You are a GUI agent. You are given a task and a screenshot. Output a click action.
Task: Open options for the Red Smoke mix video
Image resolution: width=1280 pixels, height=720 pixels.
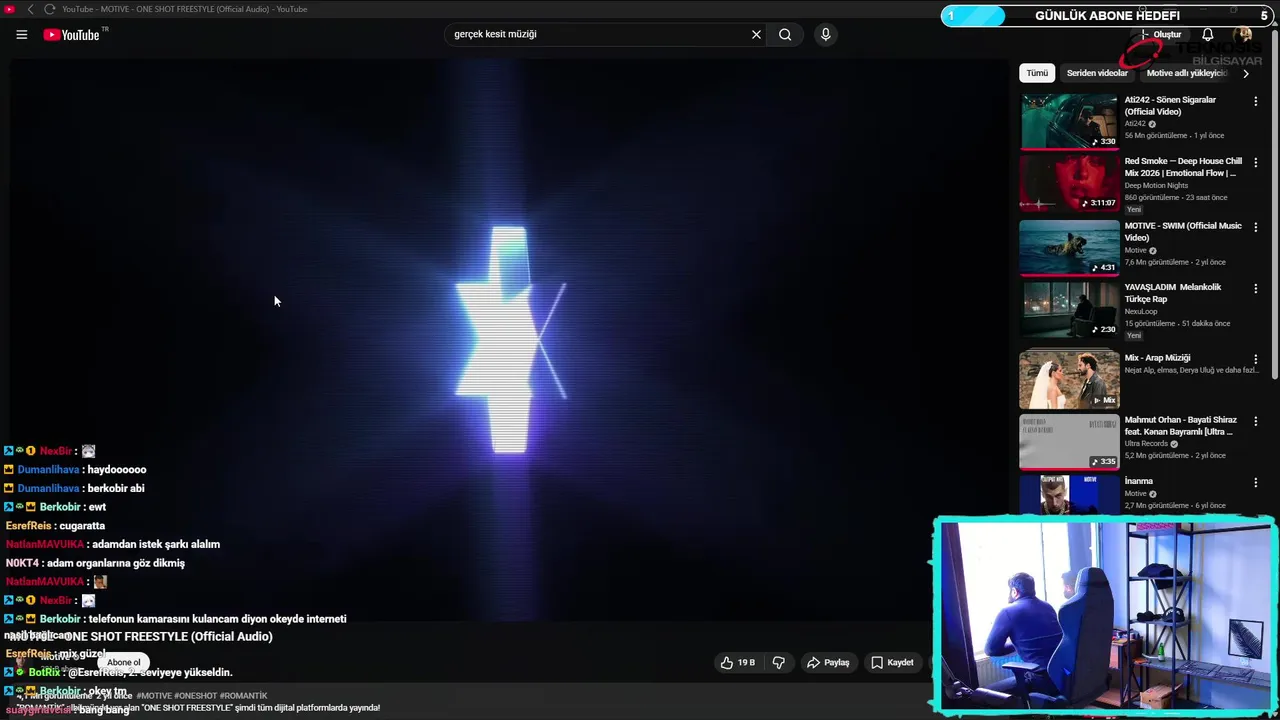click(1256, 162)
